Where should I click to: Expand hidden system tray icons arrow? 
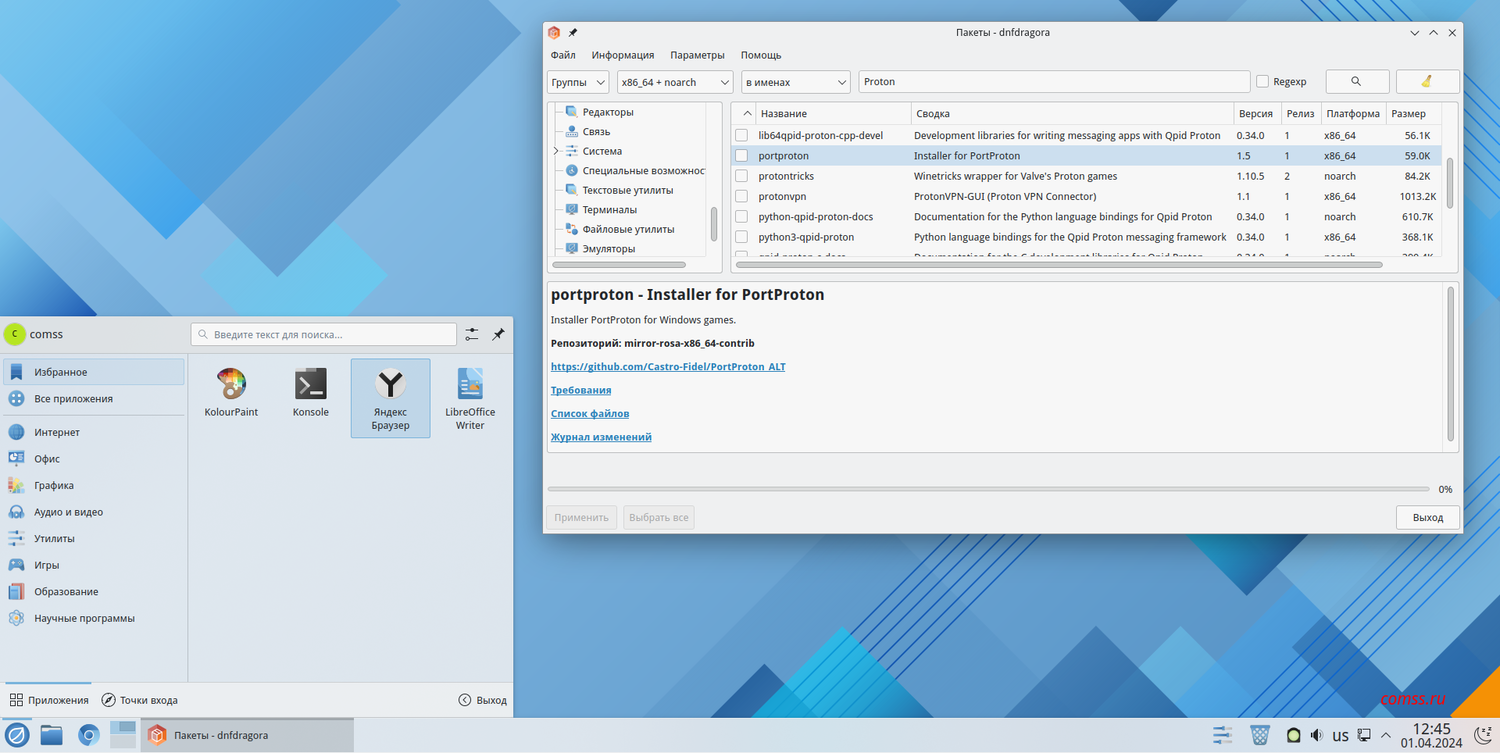(1386, 735)
